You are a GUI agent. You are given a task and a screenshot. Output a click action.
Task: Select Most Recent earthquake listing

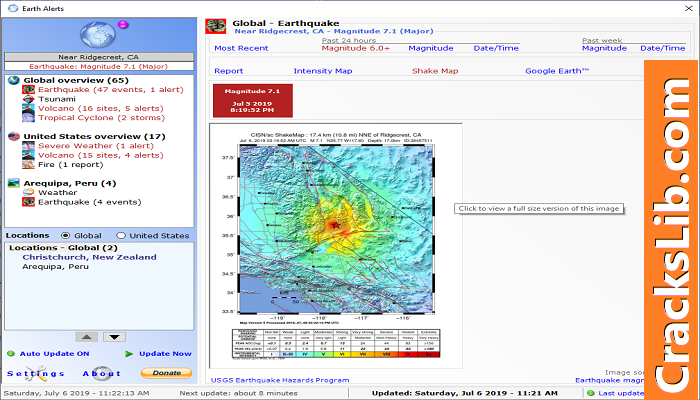(x=241, y=48)
